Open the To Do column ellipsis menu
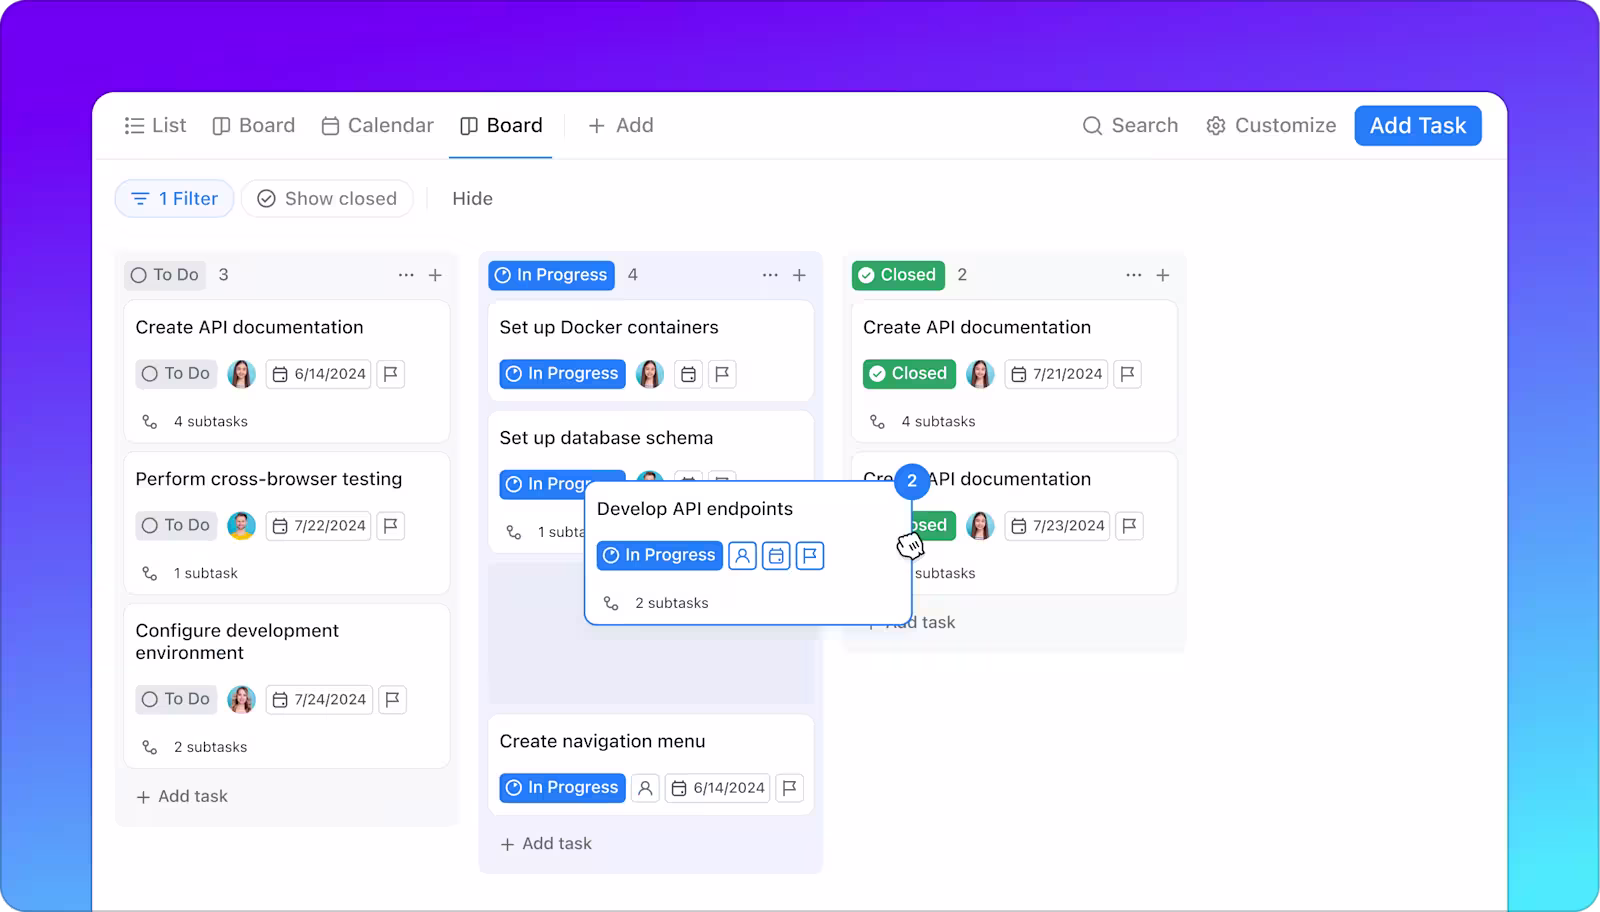 click(406, 274)
